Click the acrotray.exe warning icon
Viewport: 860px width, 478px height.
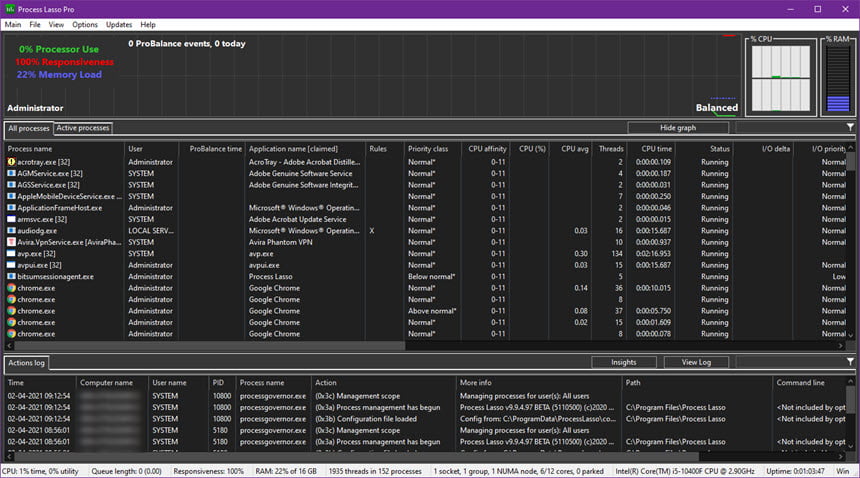11,162
